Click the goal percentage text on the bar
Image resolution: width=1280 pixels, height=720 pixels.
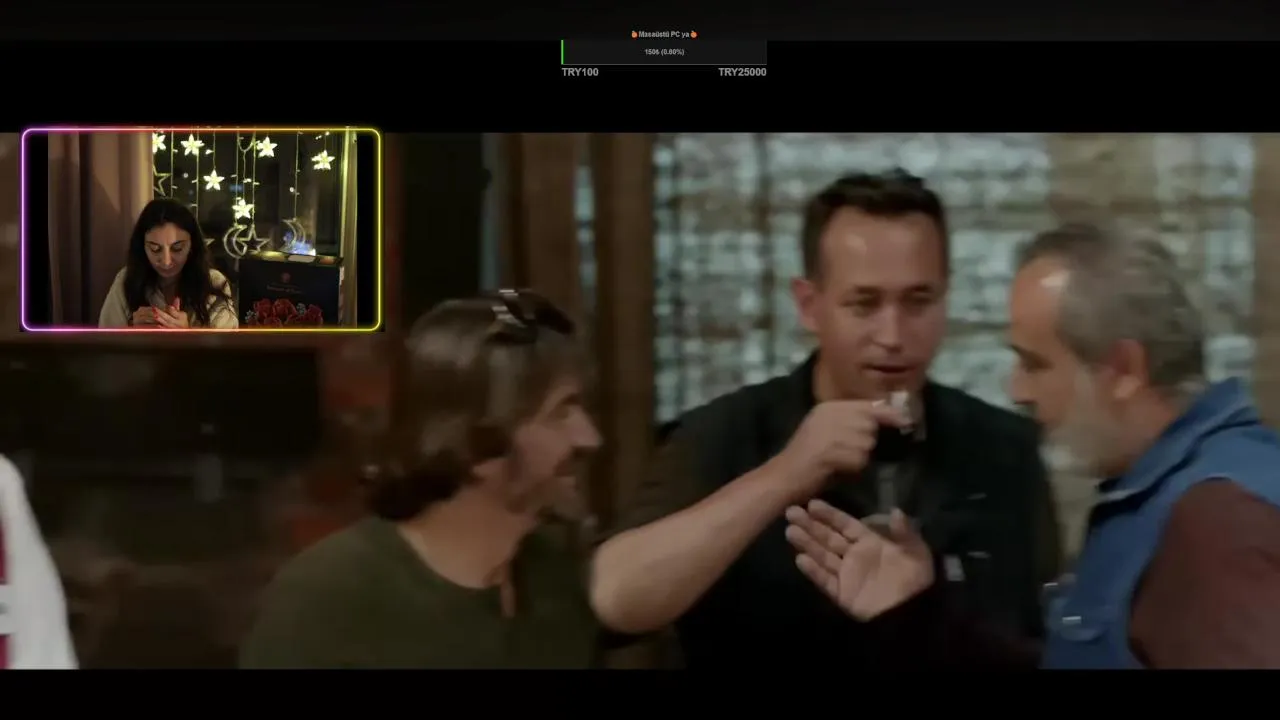click(x=664, y=52)
